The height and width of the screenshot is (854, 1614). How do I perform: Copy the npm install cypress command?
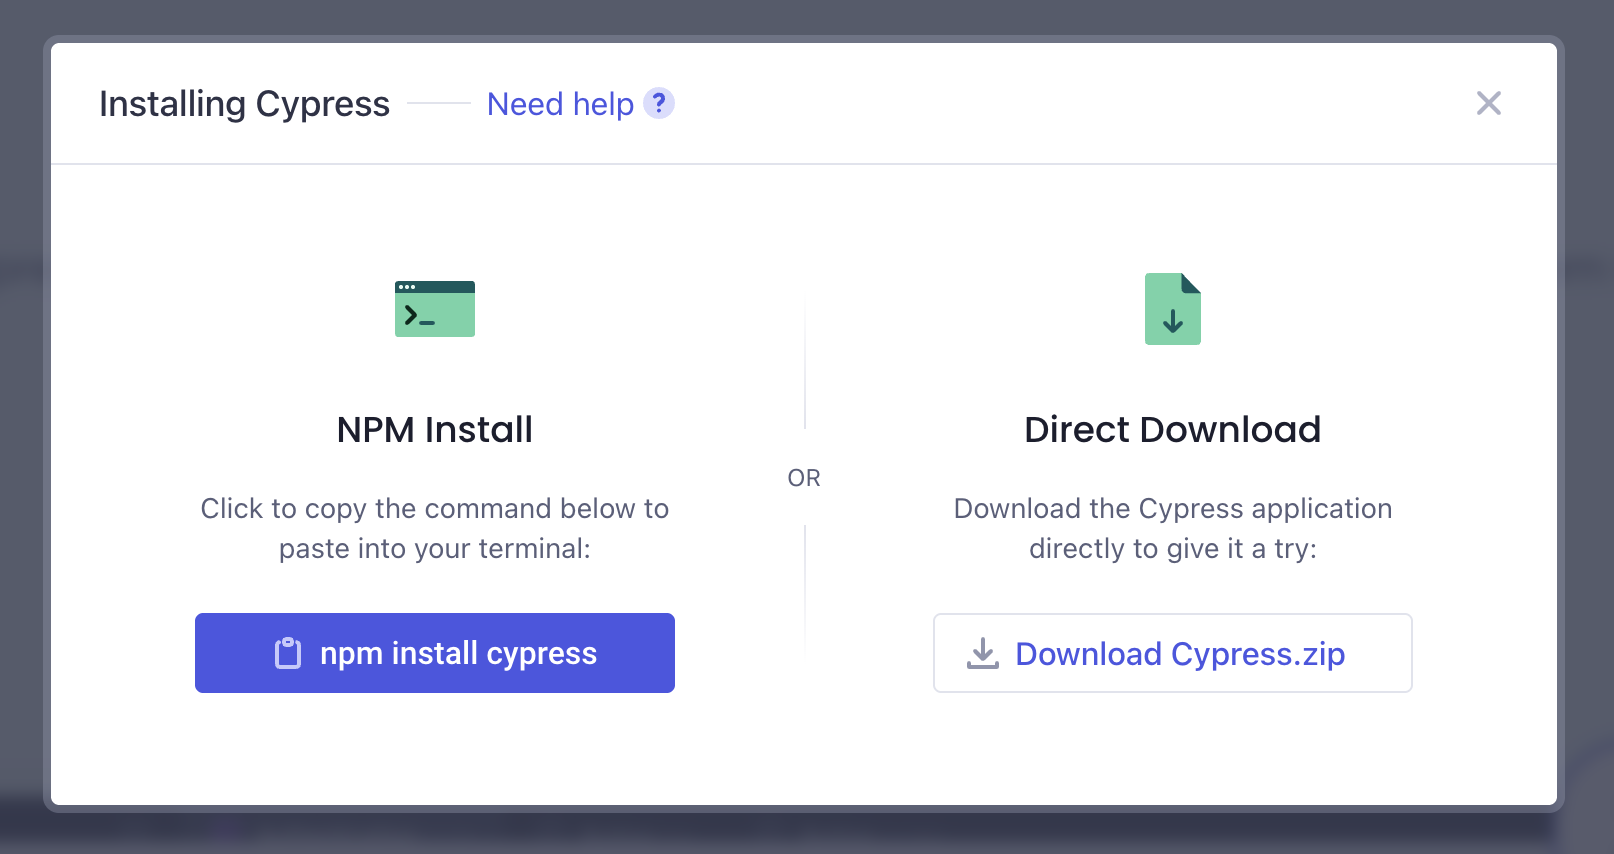(435, 653)
